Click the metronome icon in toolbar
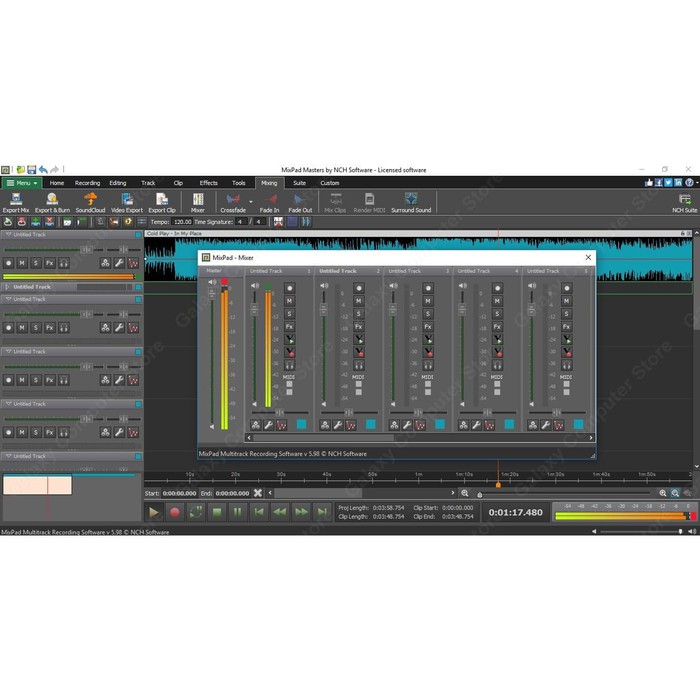 [100, 221]
